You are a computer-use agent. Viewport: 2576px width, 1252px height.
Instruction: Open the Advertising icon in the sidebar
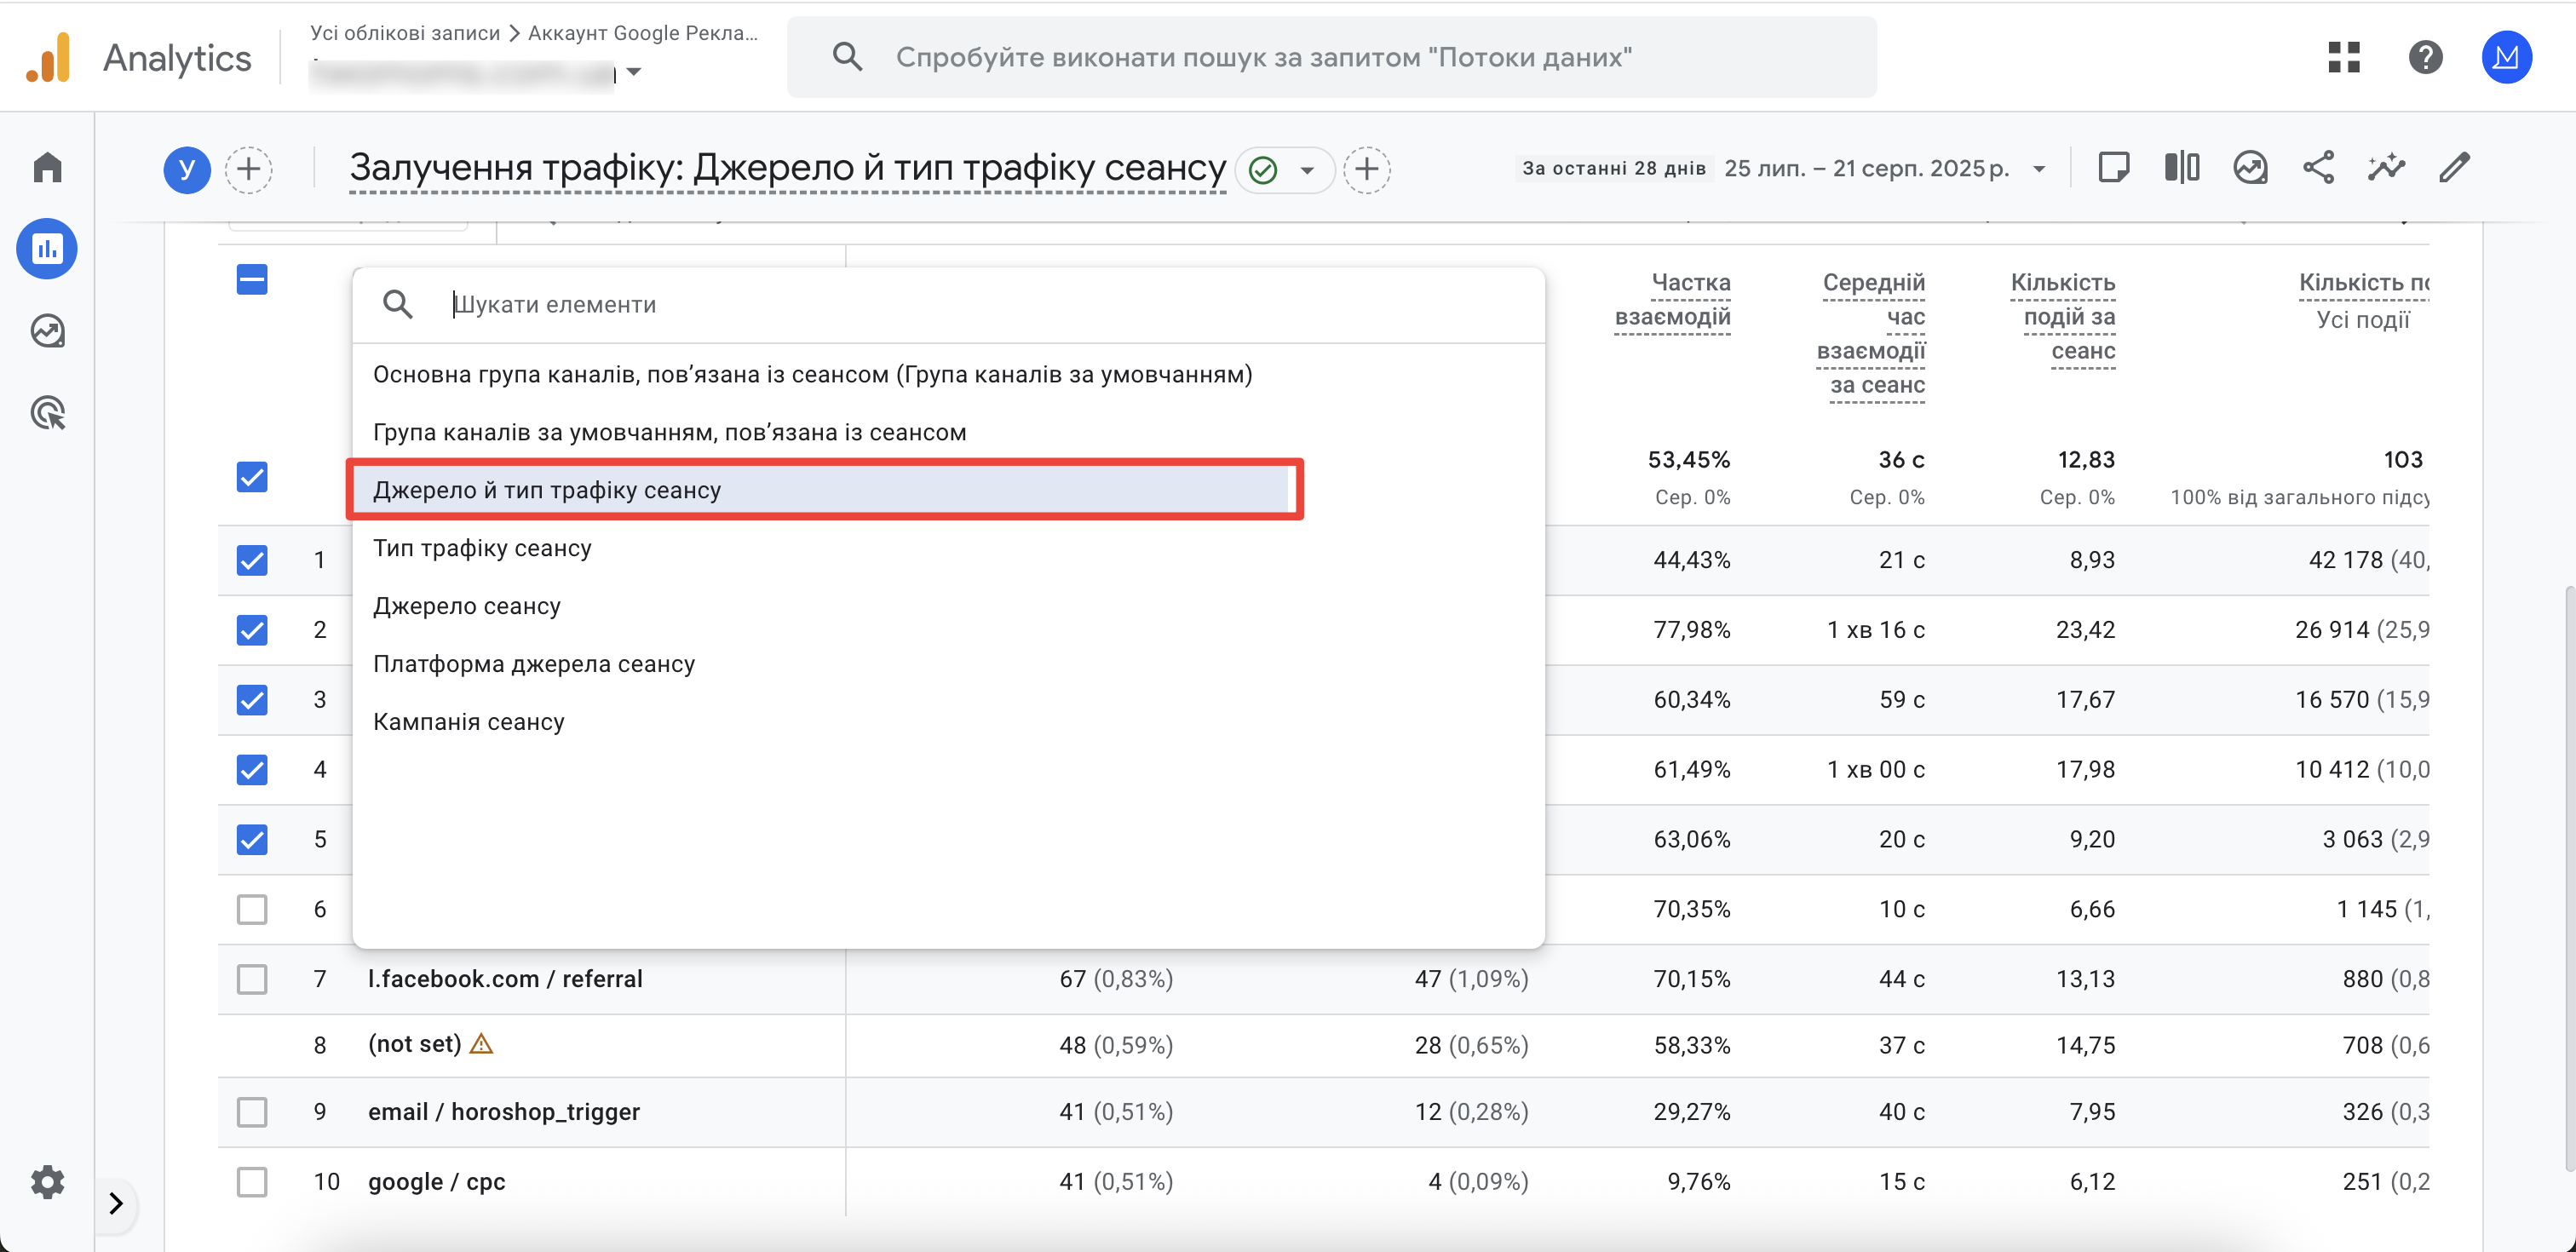coord(47,413)
